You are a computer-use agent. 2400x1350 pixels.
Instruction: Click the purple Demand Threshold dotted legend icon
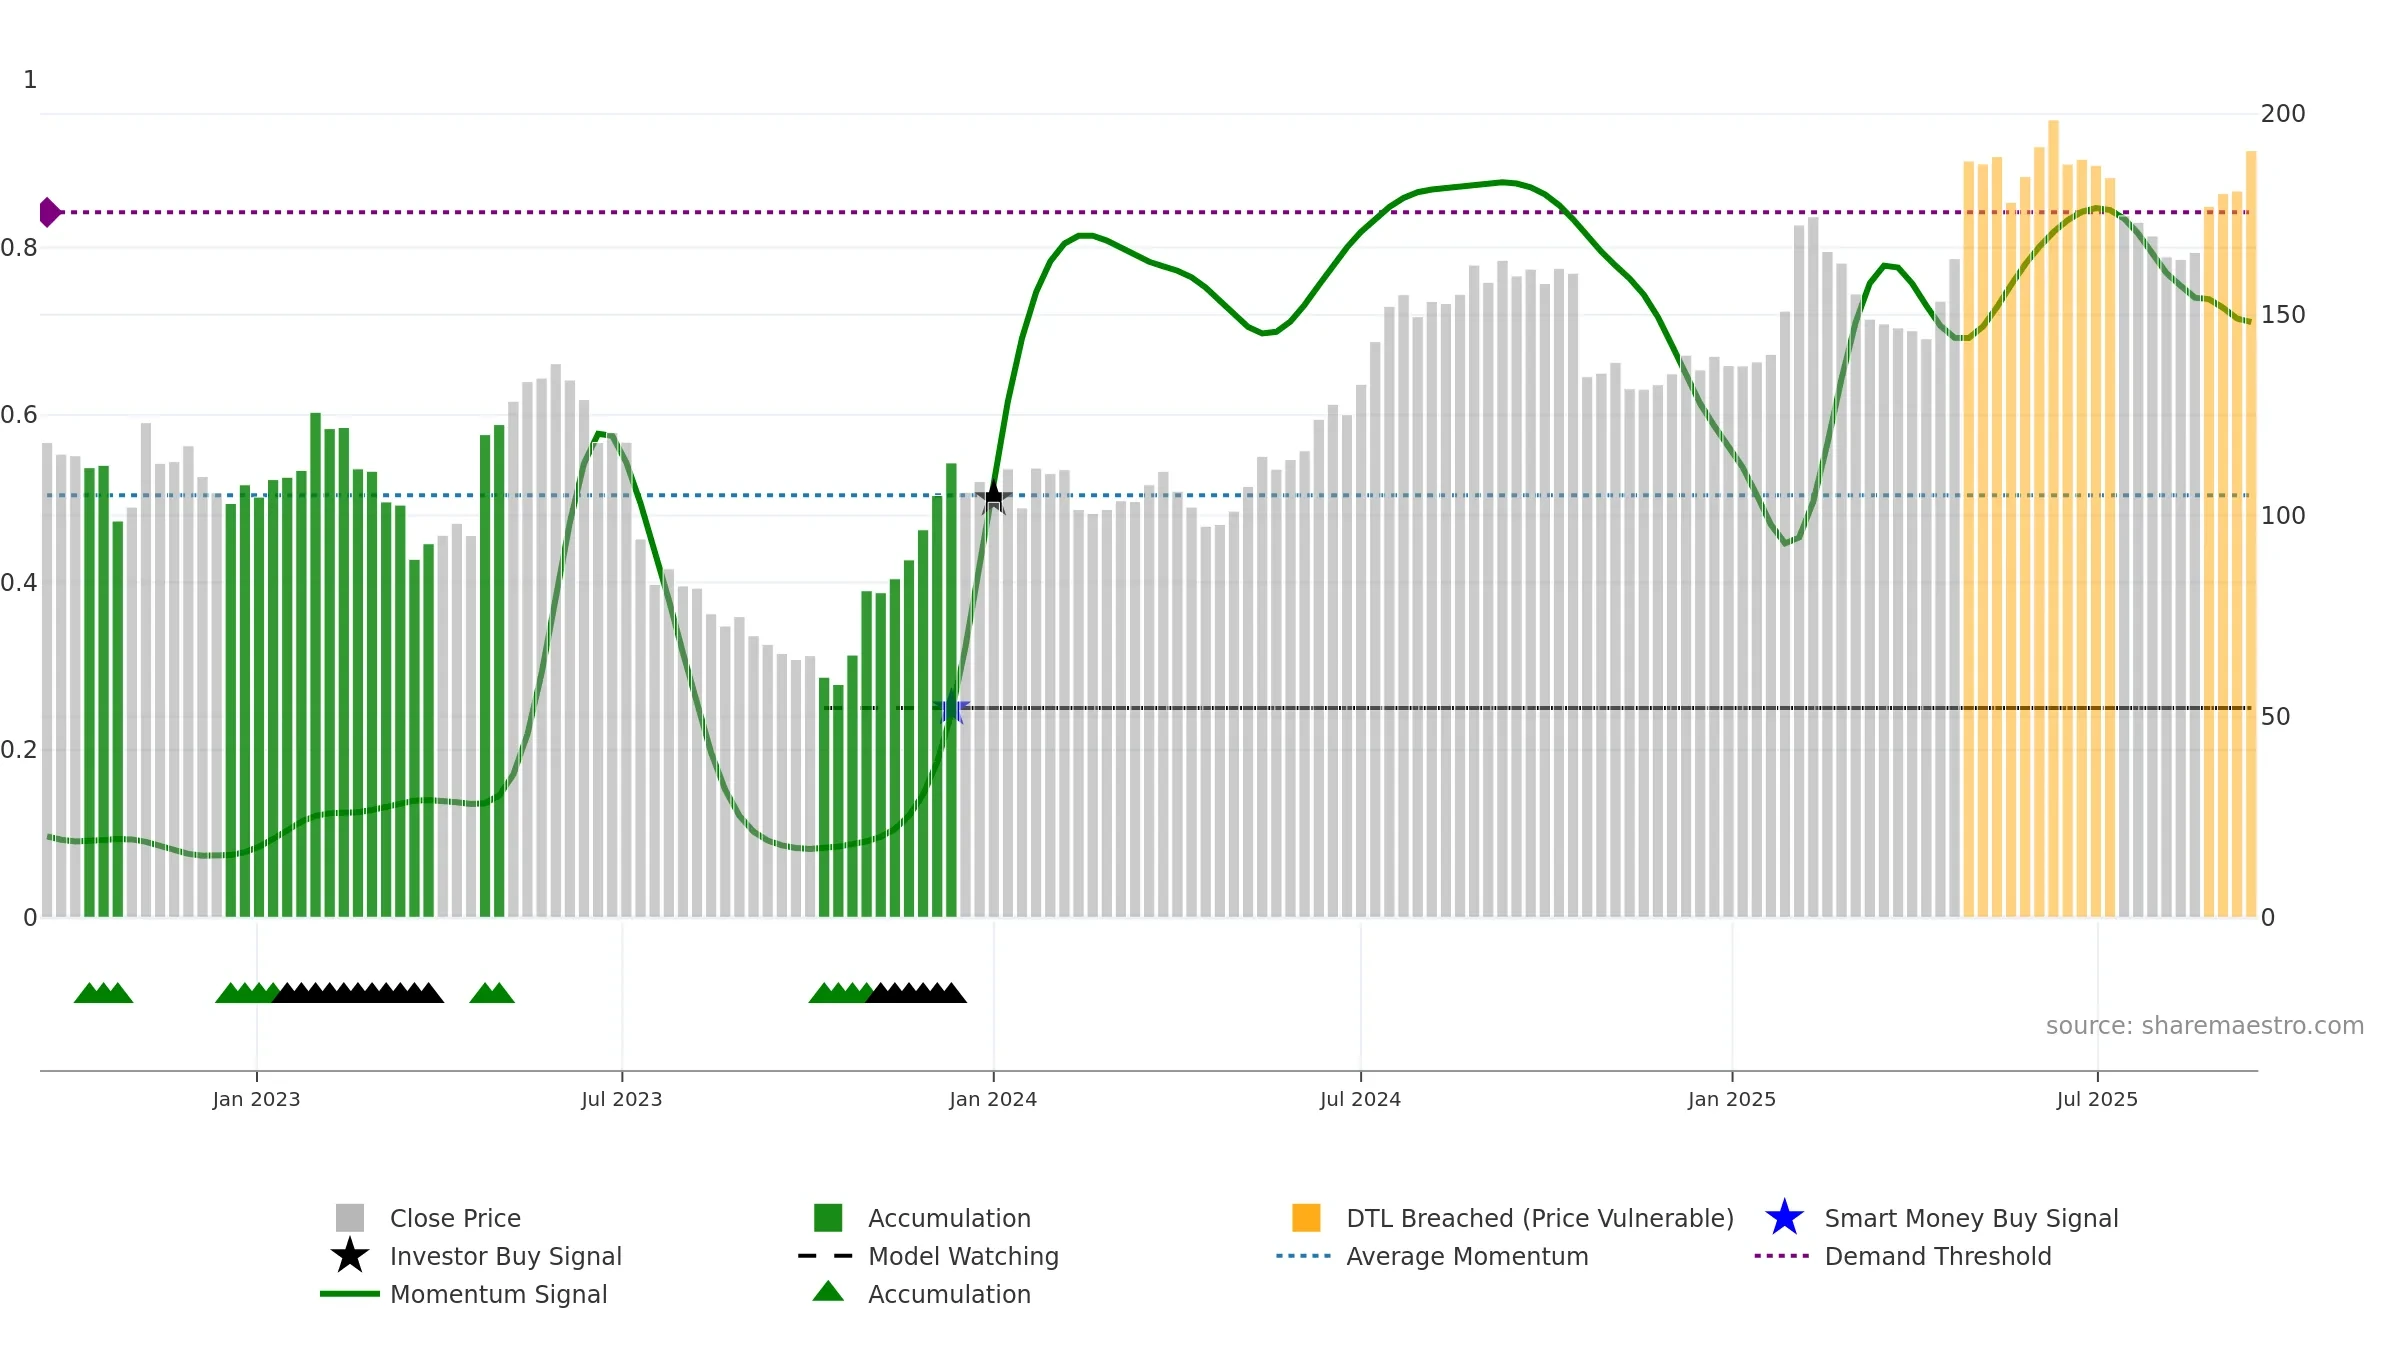point(1782,1255)
